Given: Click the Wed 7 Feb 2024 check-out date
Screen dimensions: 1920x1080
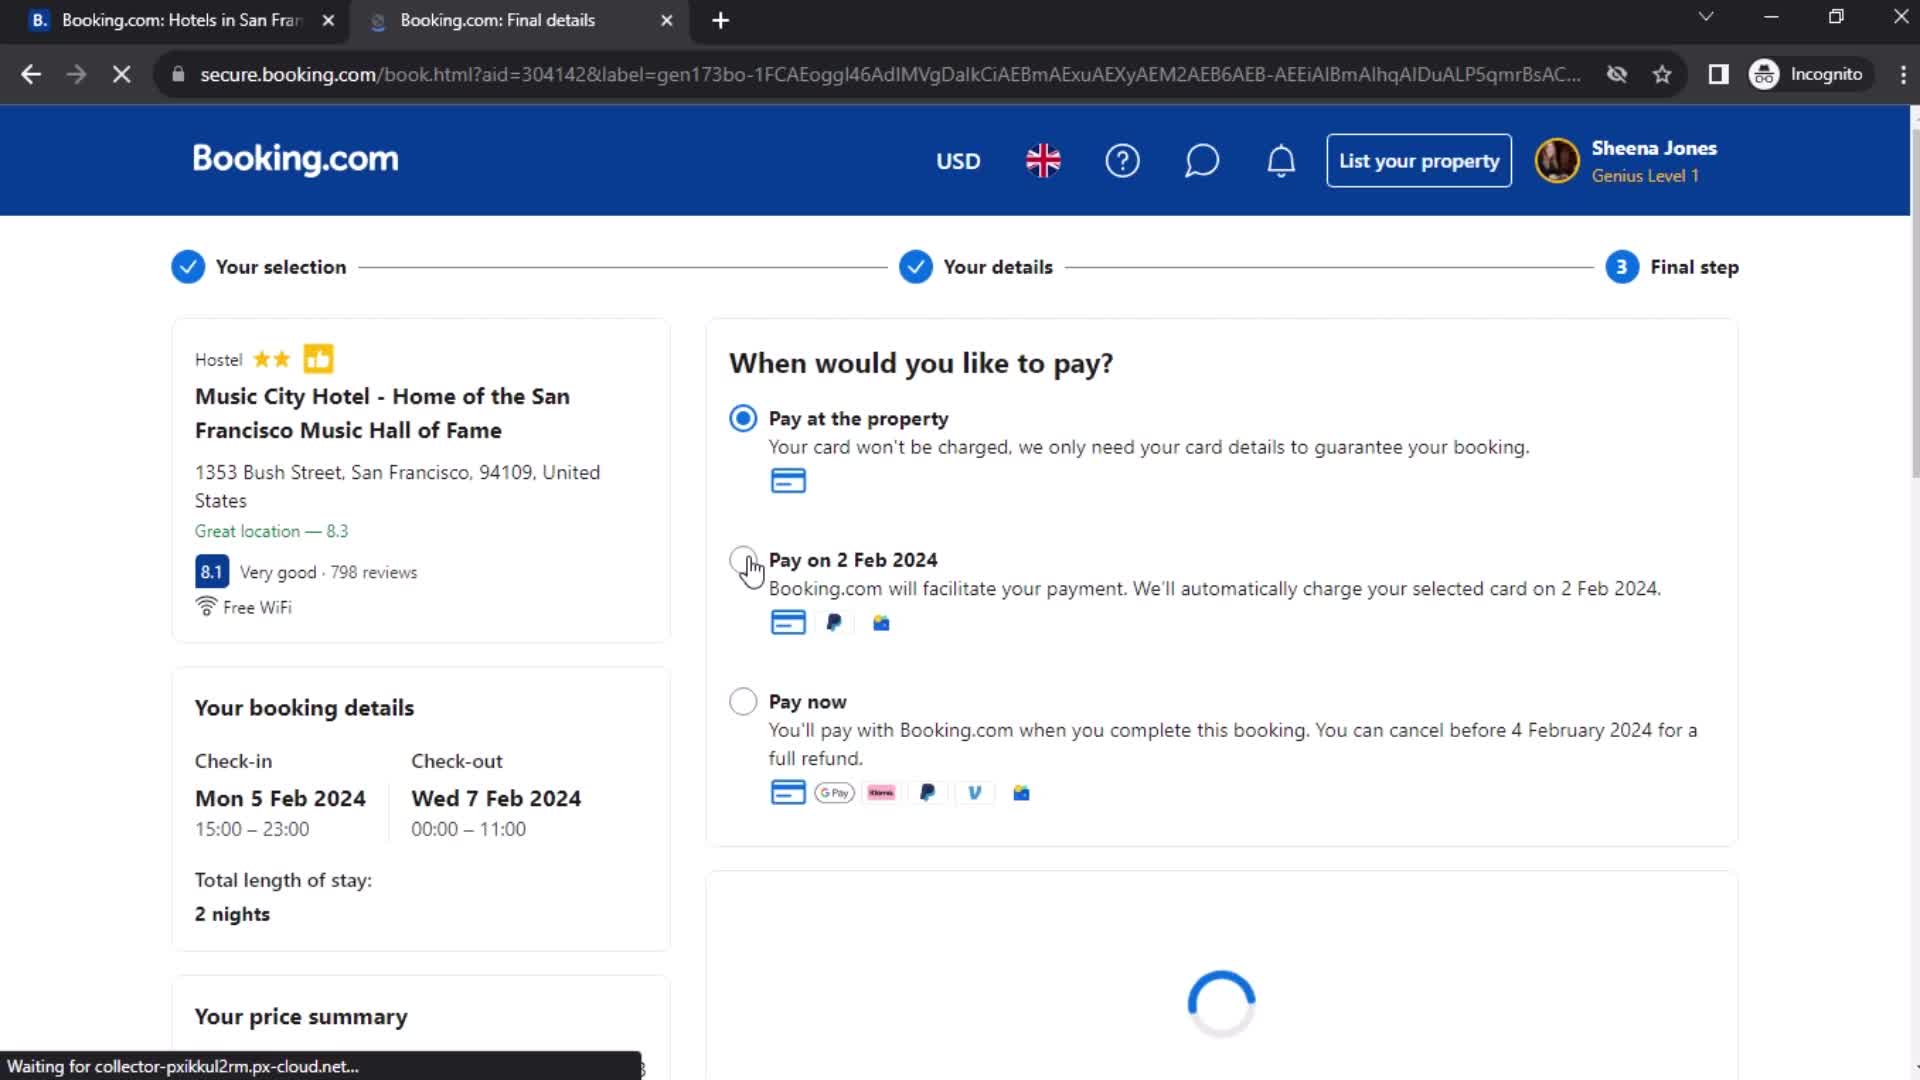Looking at the screenshot, I should click(x=496, y=798).
